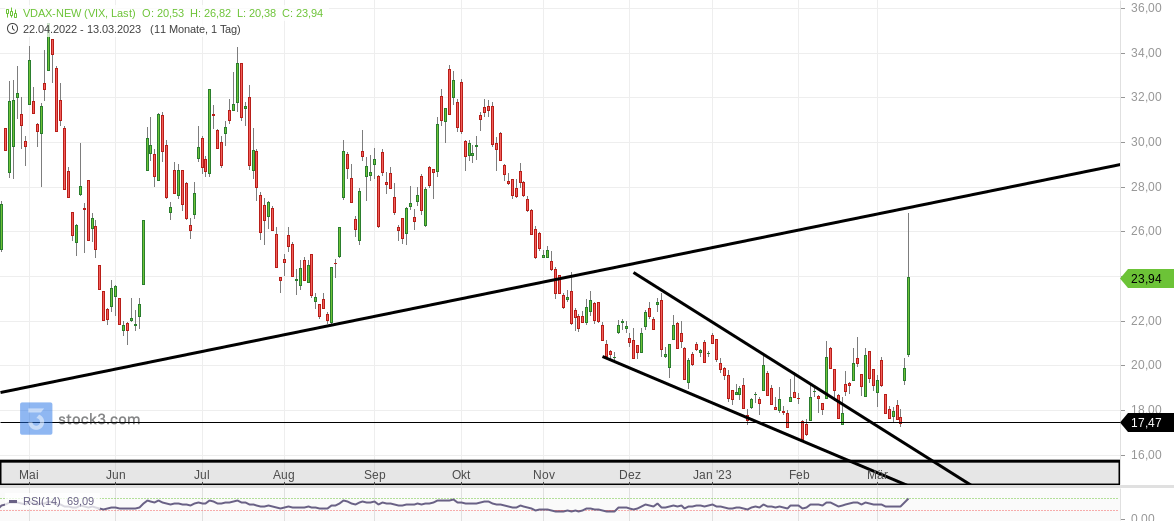
Task: Click the low value L: 20,38
Action: [260, 13]
